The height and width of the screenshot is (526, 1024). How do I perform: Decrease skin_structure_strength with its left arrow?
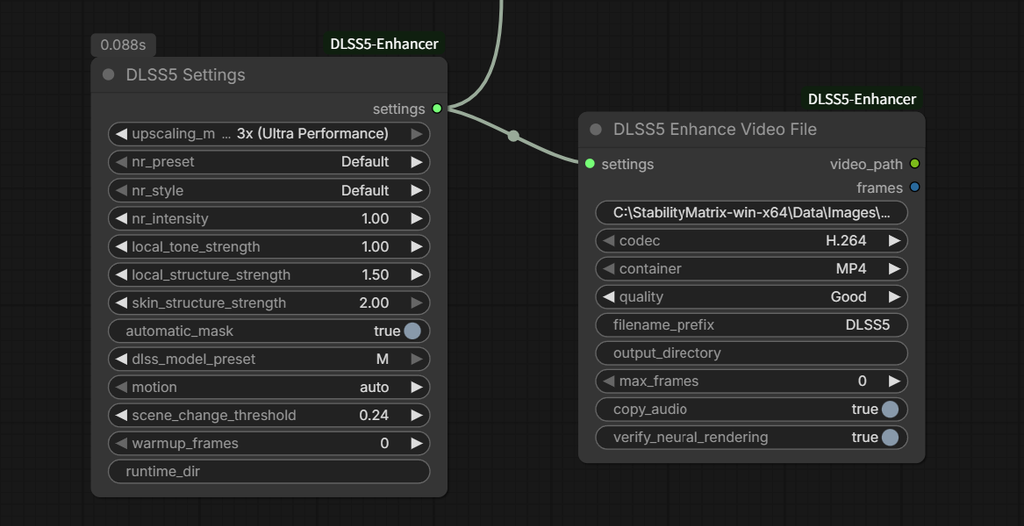[121, 303]
